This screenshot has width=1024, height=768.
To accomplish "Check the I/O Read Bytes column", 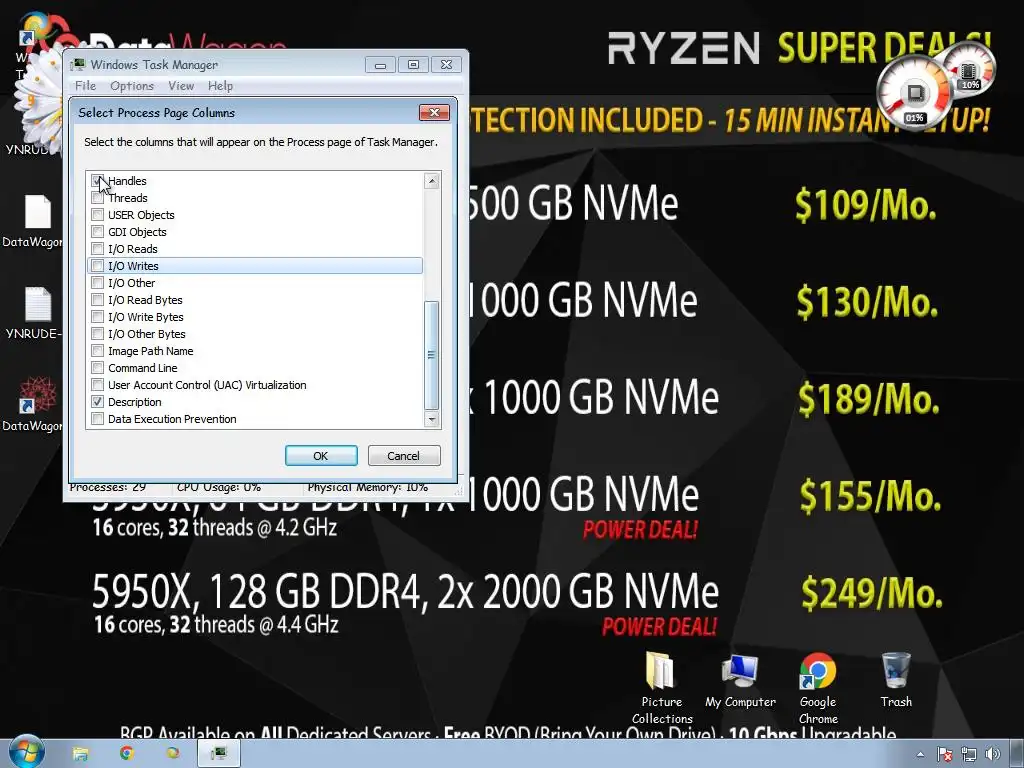I will (97, 300).
